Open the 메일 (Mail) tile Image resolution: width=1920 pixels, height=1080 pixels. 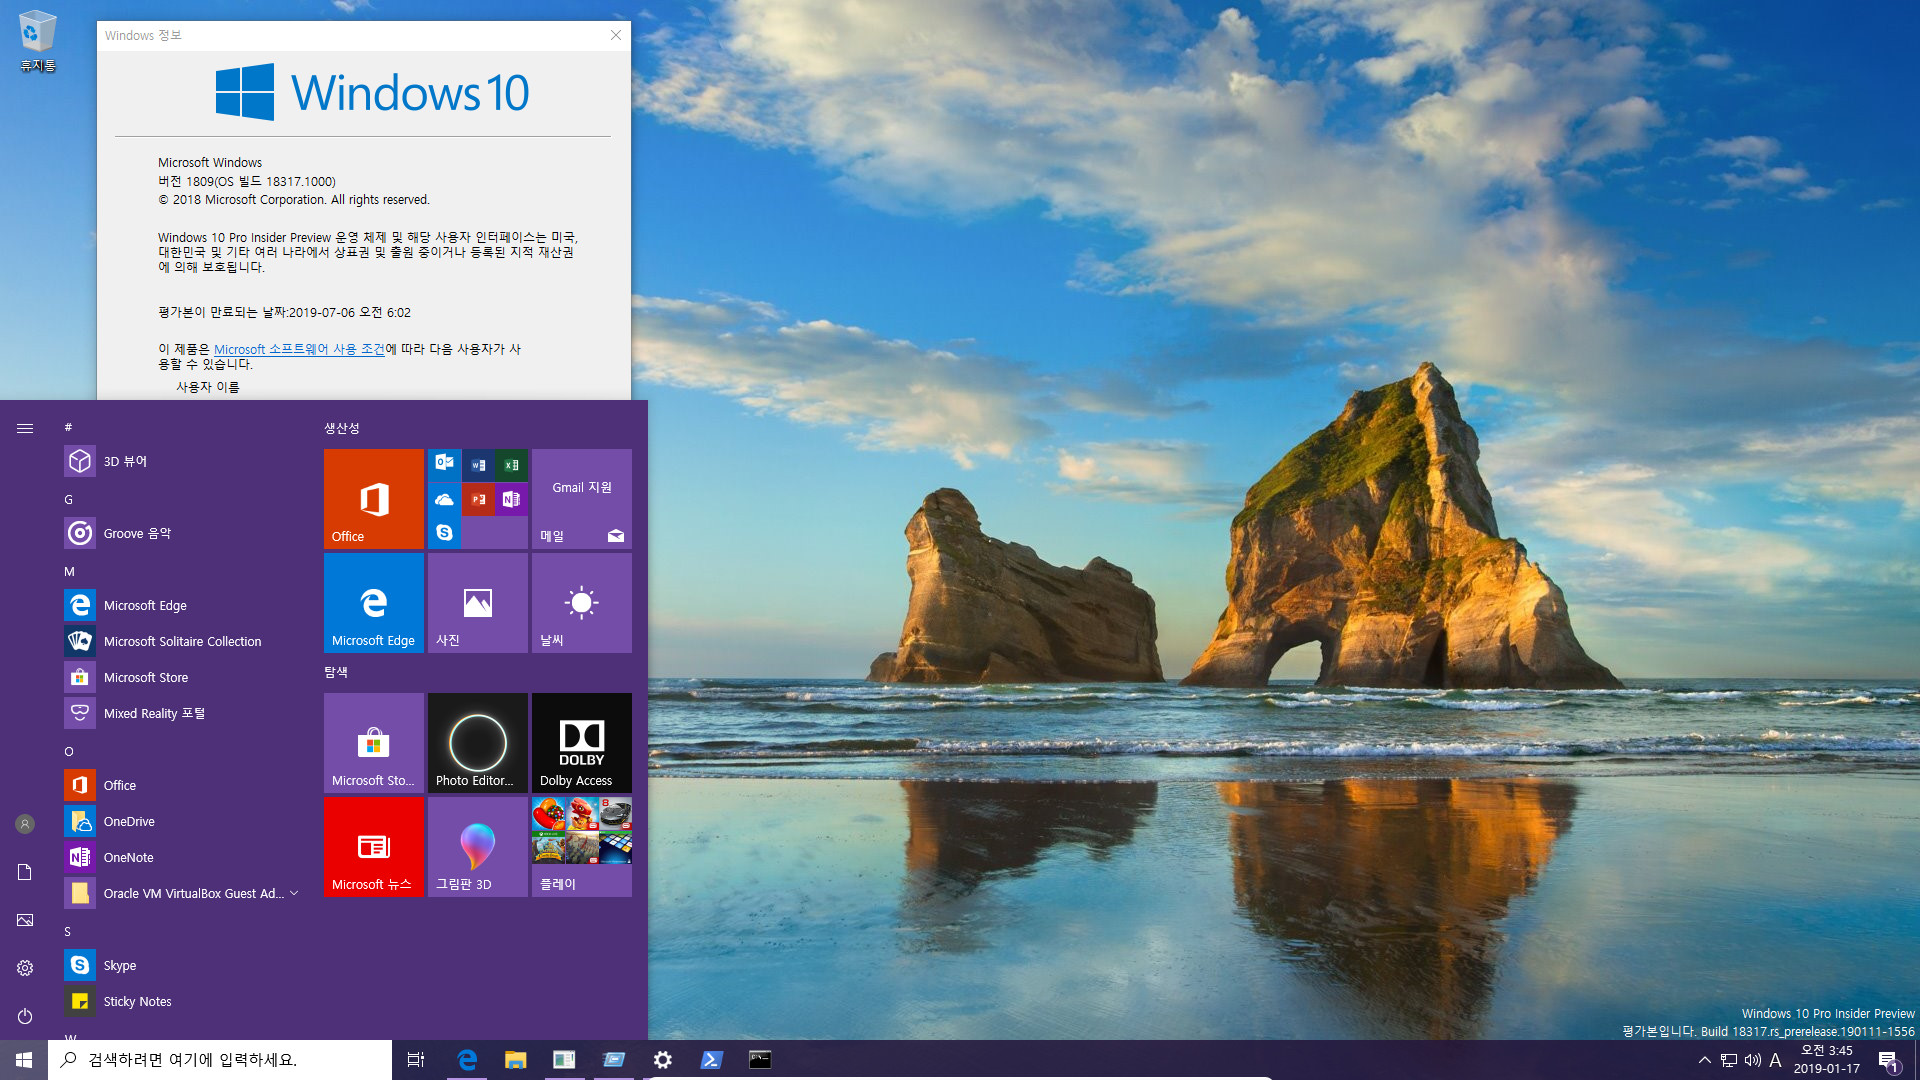tap(582, 499)
